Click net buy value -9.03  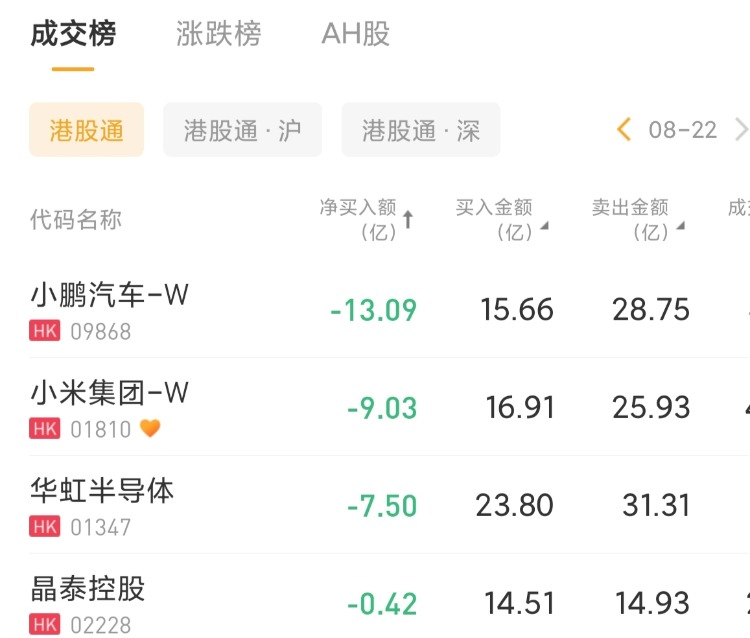[x=382, y=408]
